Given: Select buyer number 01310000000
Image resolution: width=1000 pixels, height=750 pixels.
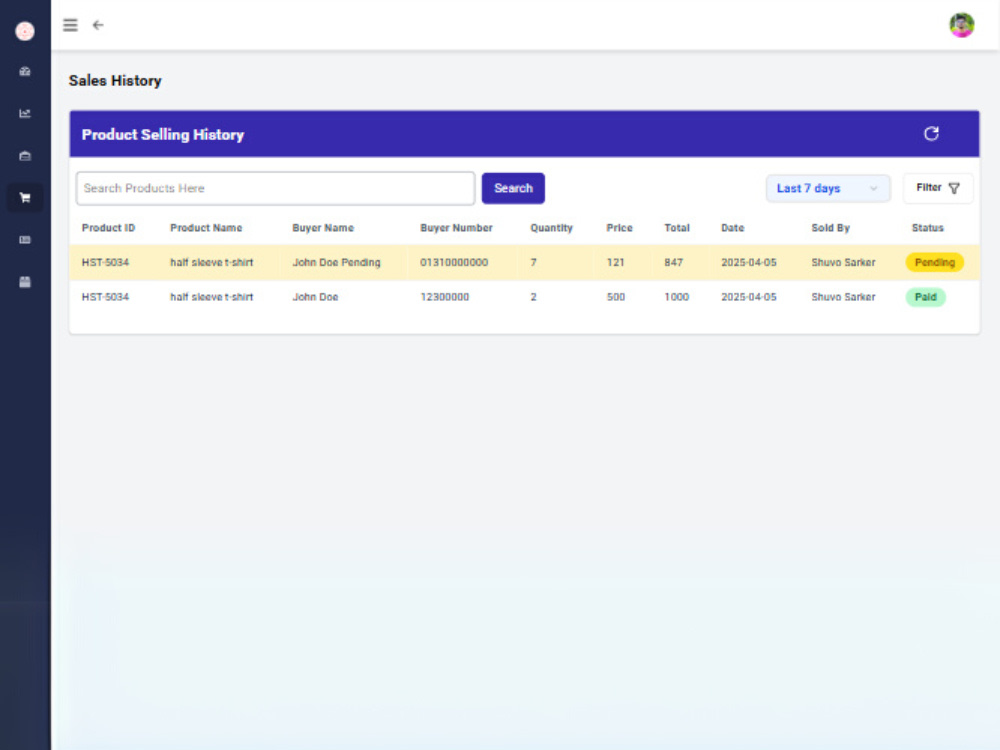Looking at the screenshot, I should click(x=454, y=262).
